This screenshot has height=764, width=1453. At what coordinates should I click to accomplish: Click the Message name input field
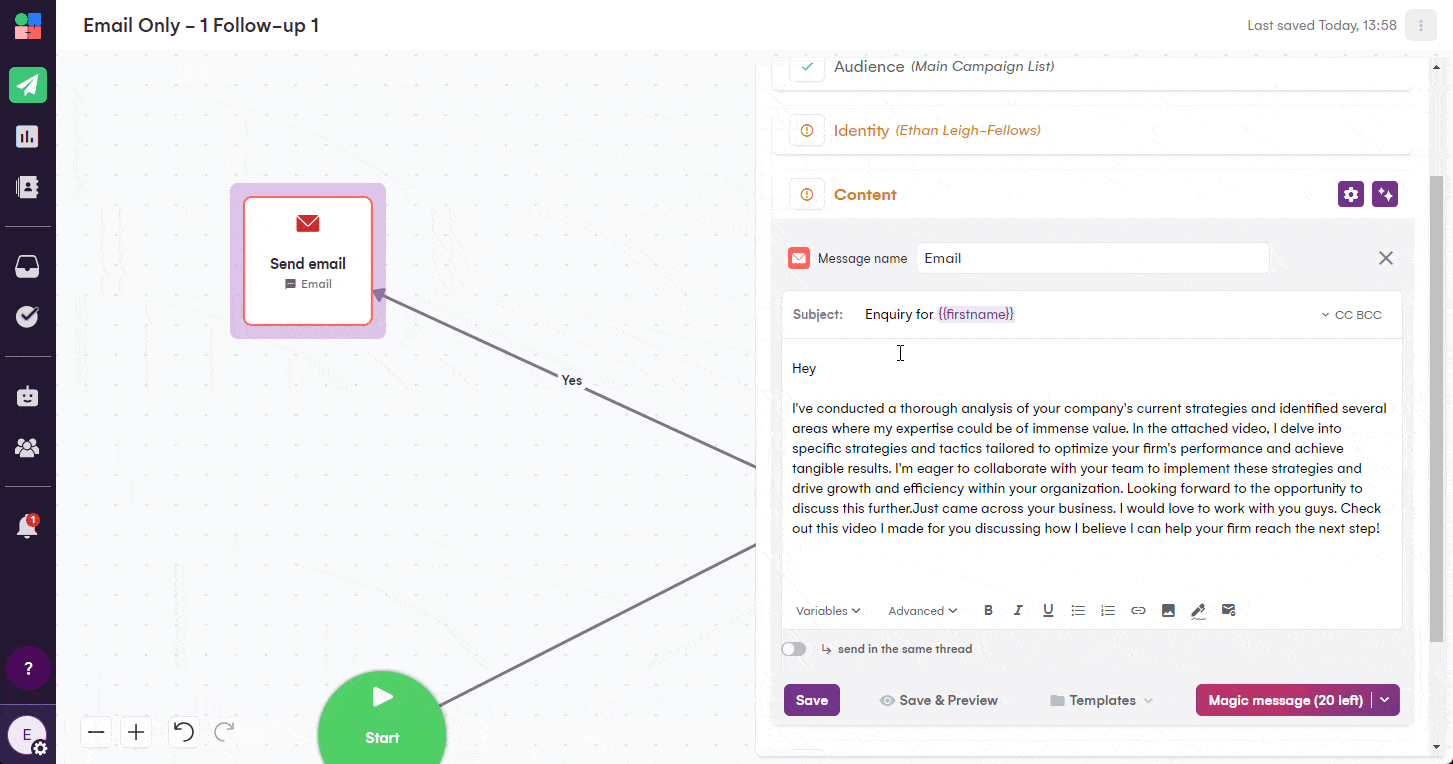pyautogui.click(x=1093, y=258)
